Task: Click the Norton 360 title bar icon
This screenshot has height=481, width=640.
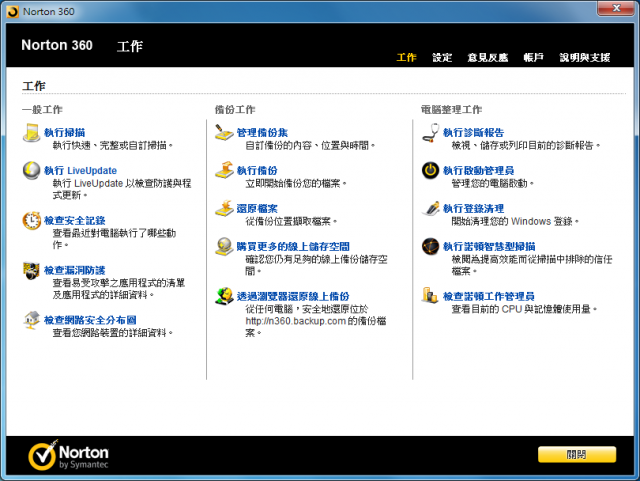Action: pyautogui.click(x=13, y=11)
